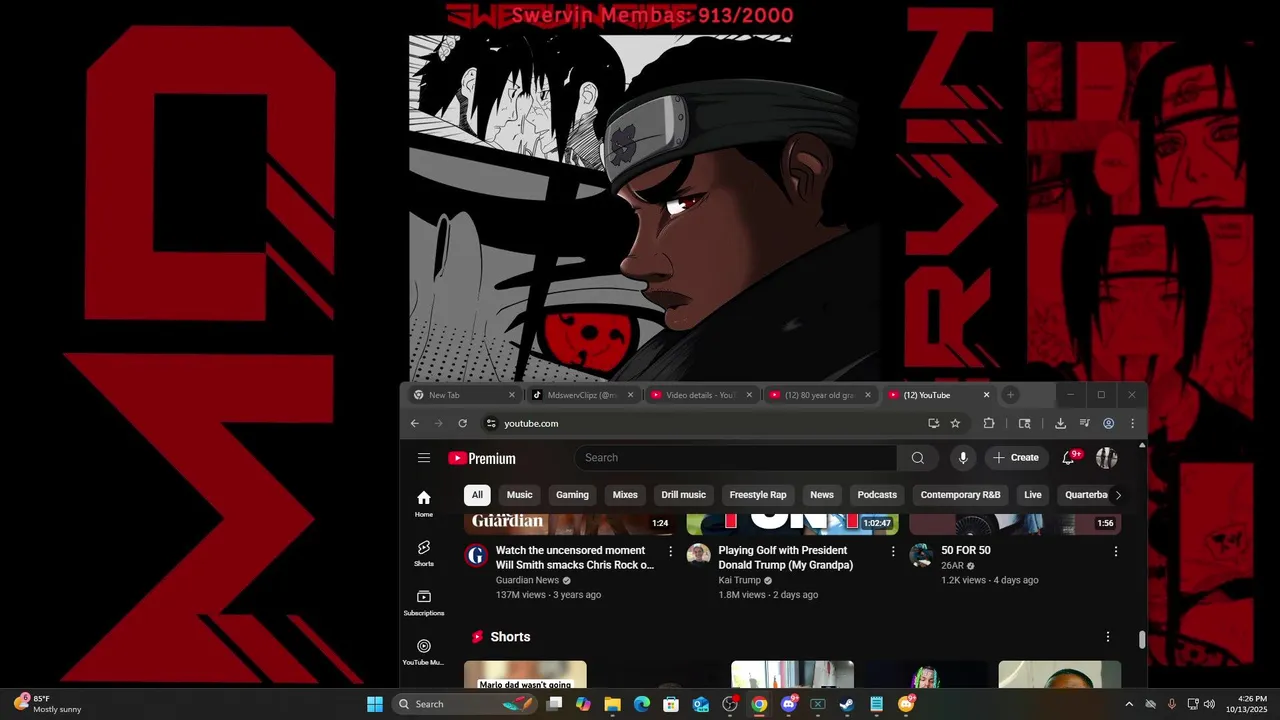Open a new browser tab with plus
Screen dimensions: 1280x720
(x=1010, y=395)
